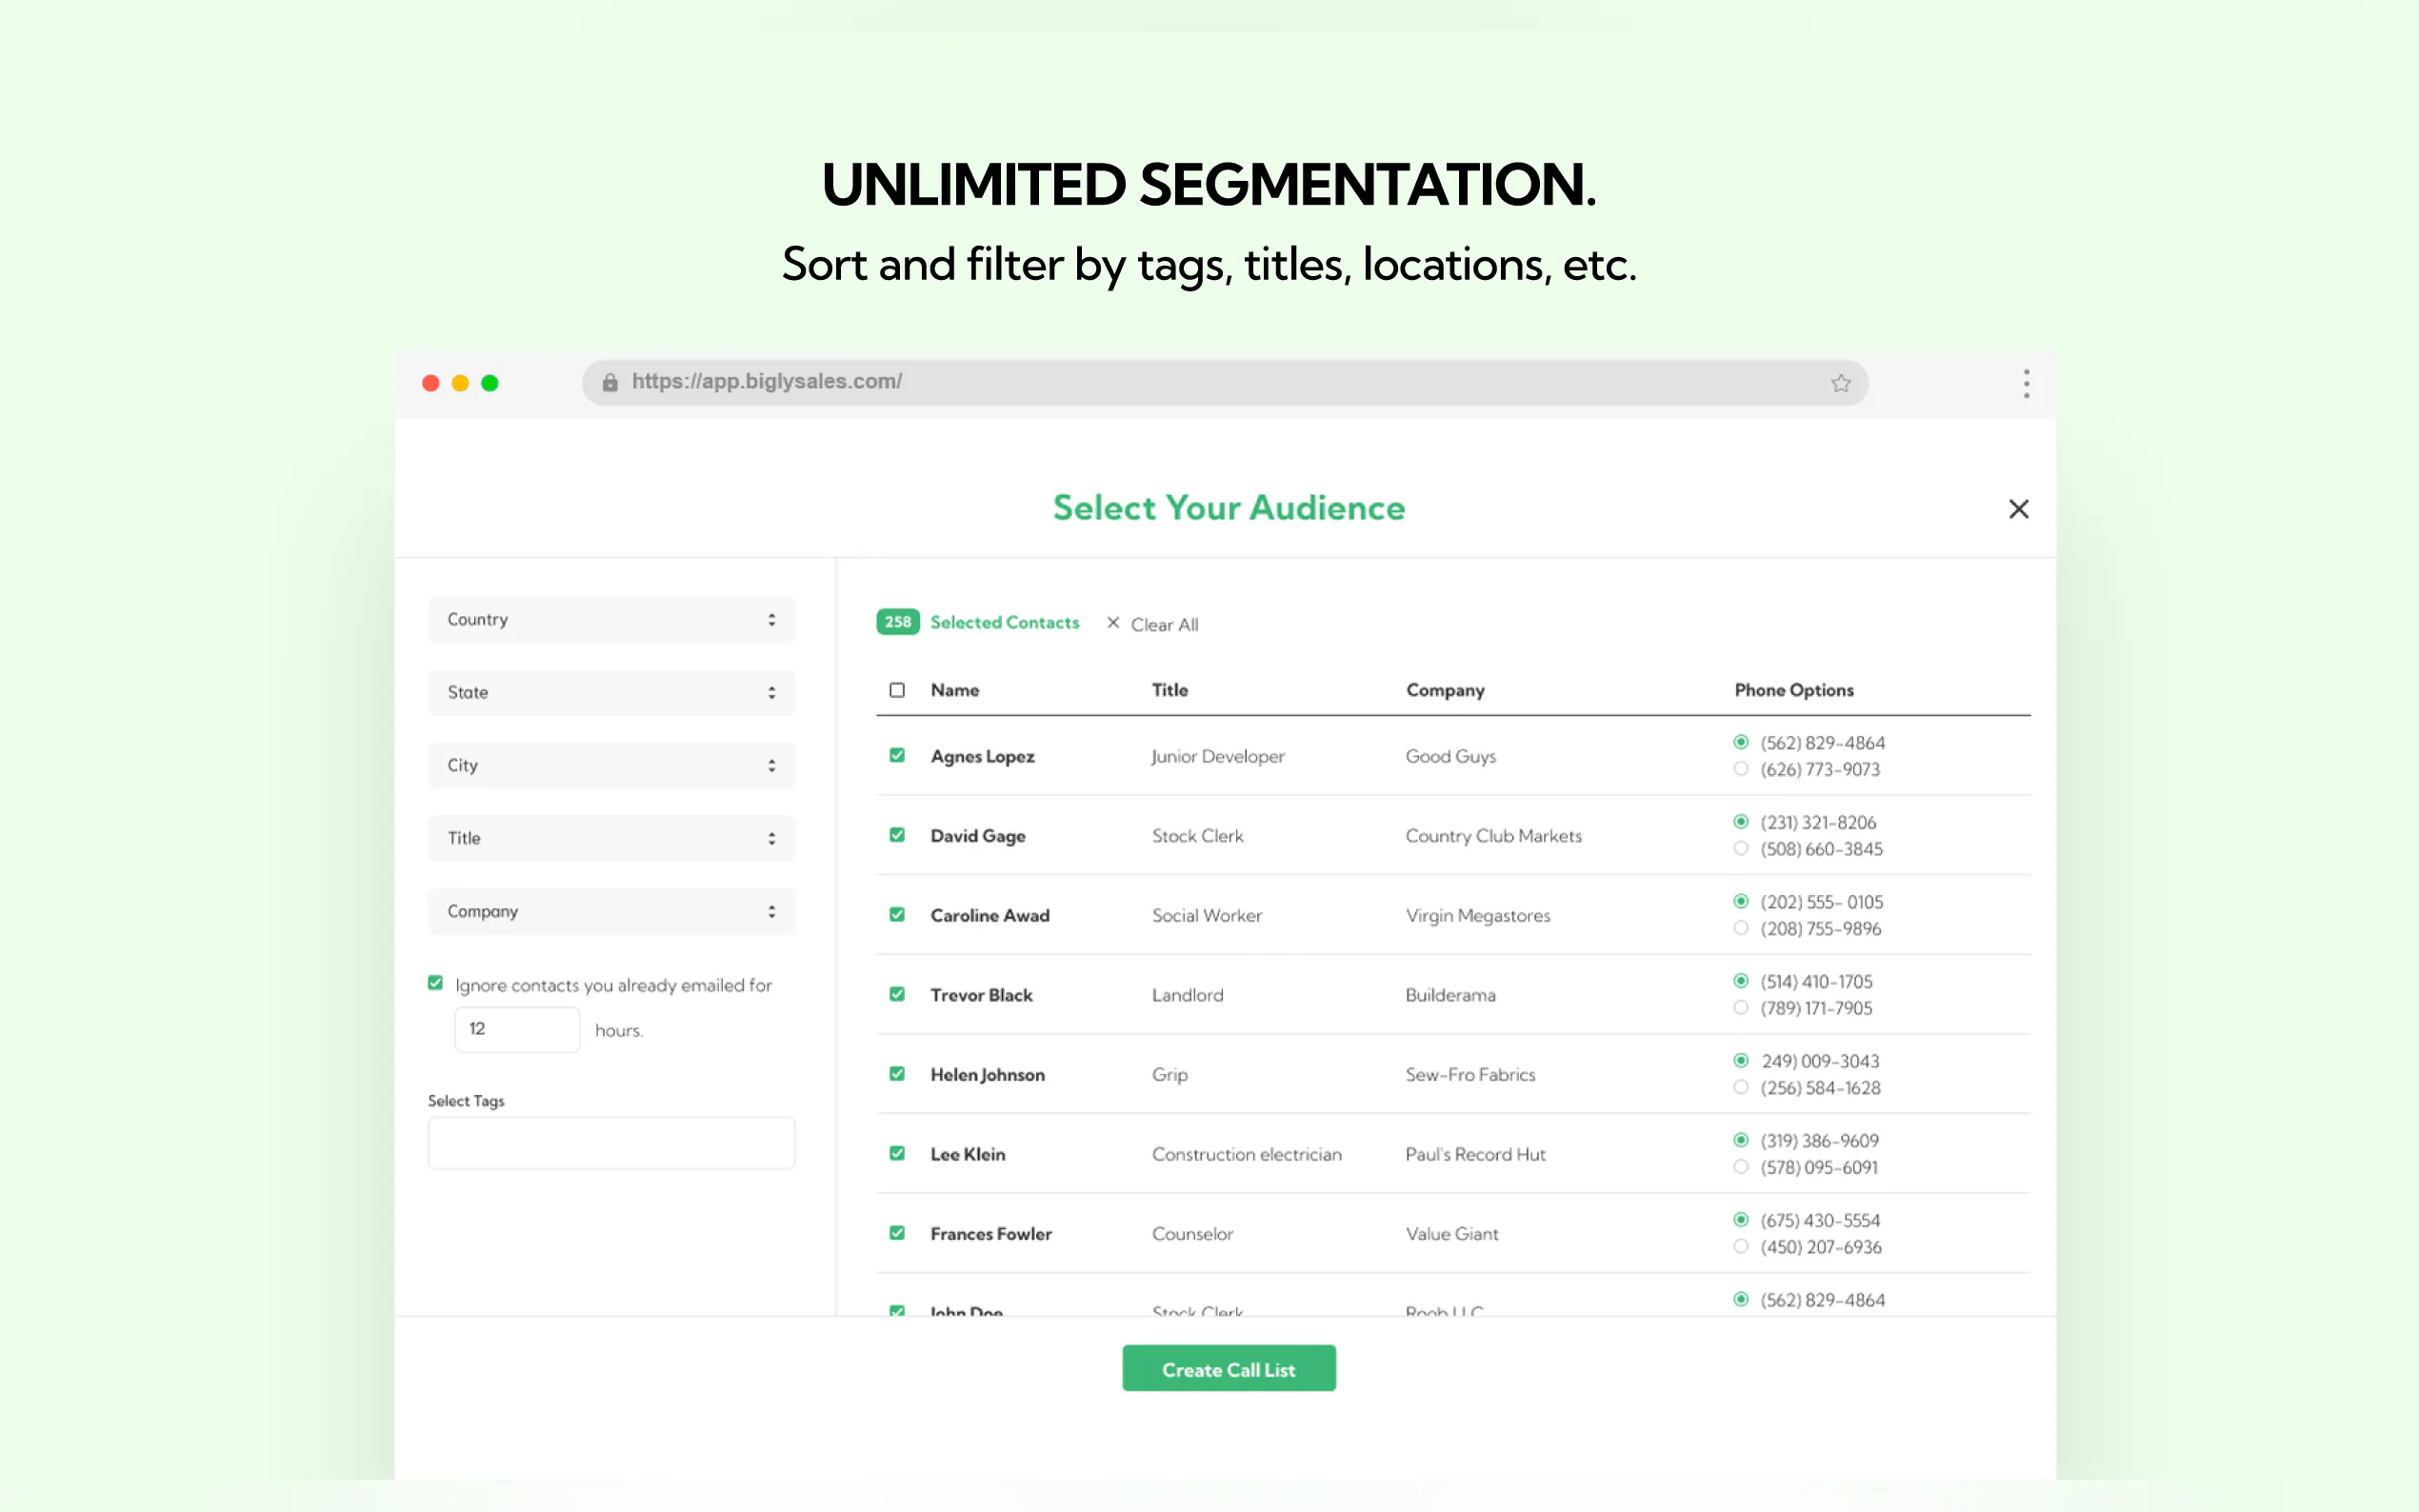
Task: Close the Select Your Audience dialog
Action: pos(2018,509)
